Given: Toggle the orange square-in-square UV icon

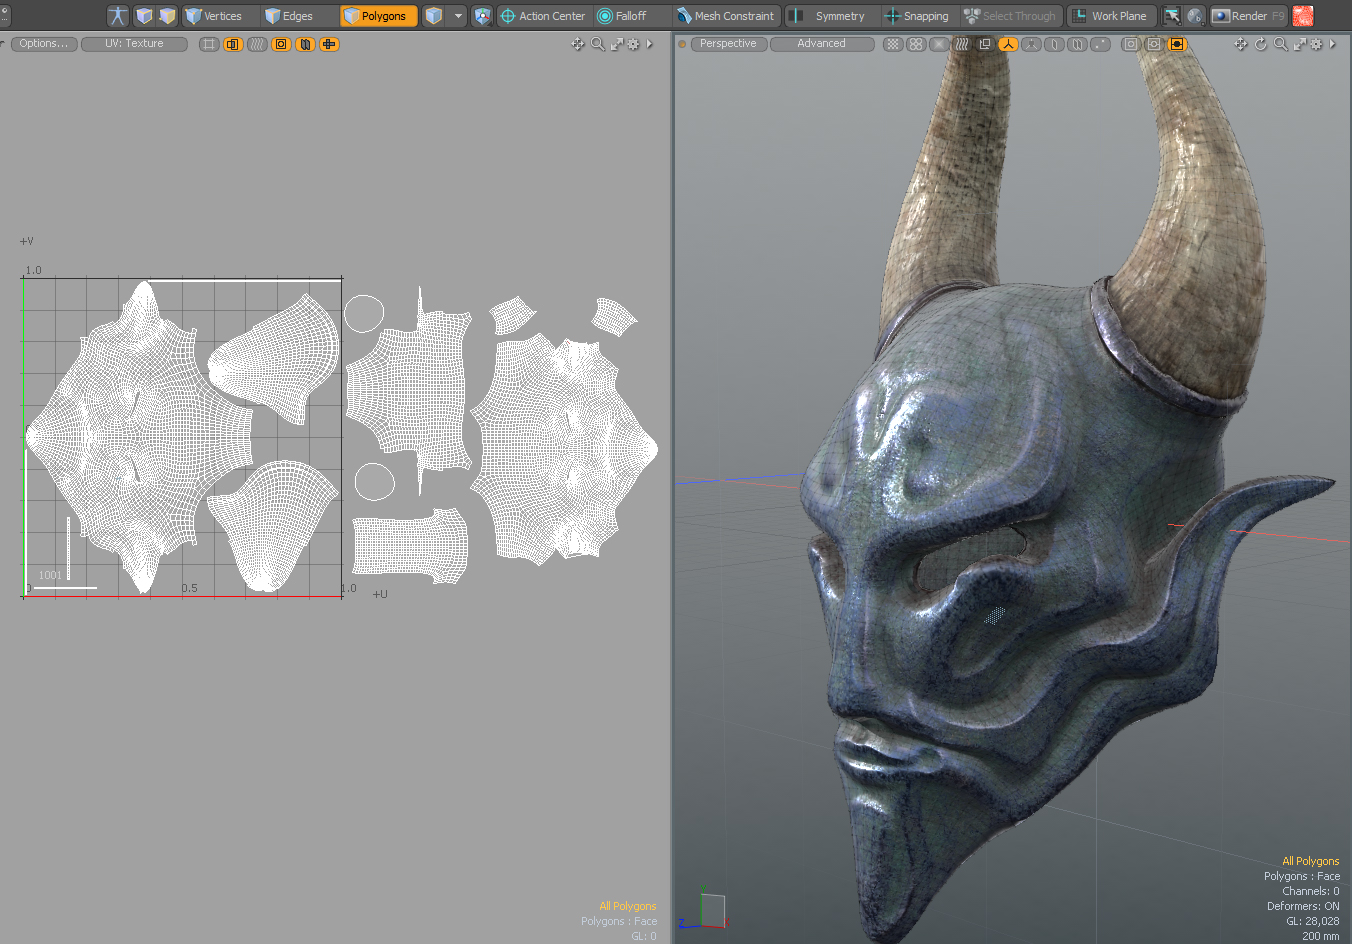Looking at the screenshot, I should pyautogui.click(x=281, y=44).
